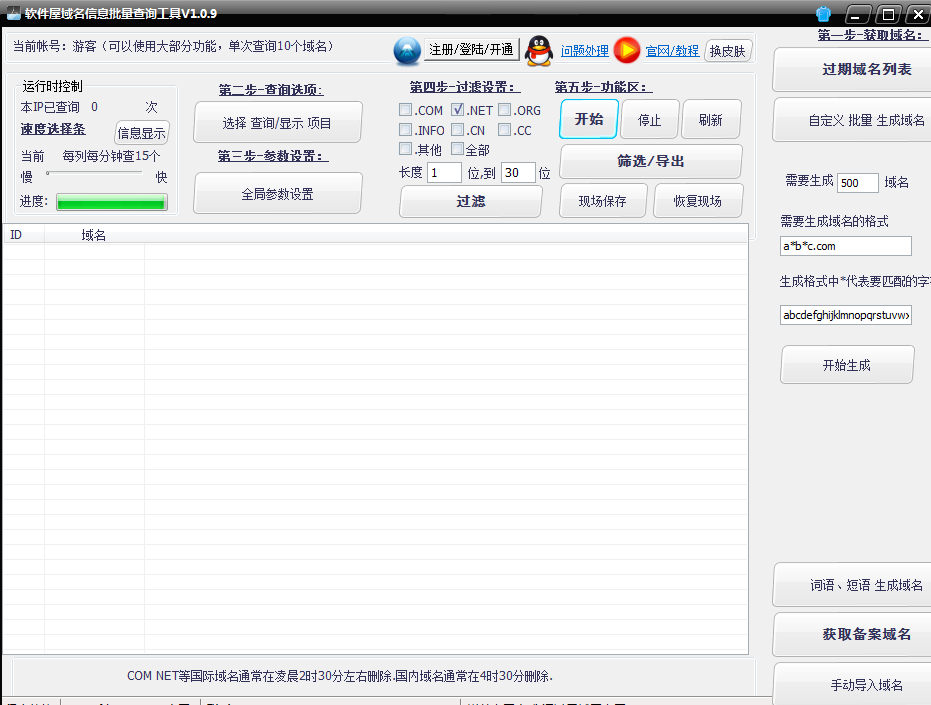Open the 官网/教程 link

click(672, 51)
